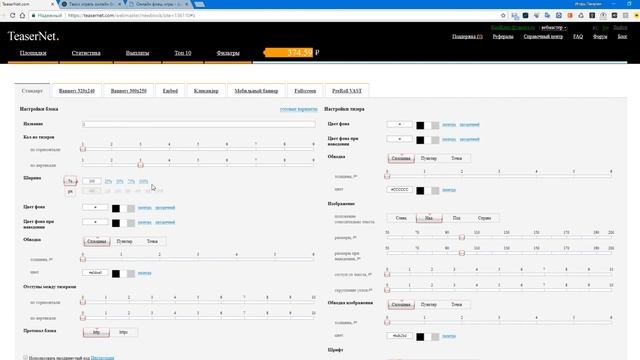Image resolution: width=640 pixels, height=360 pixels.
Task: Open the Рефералы link
Action: coord(503,37)
